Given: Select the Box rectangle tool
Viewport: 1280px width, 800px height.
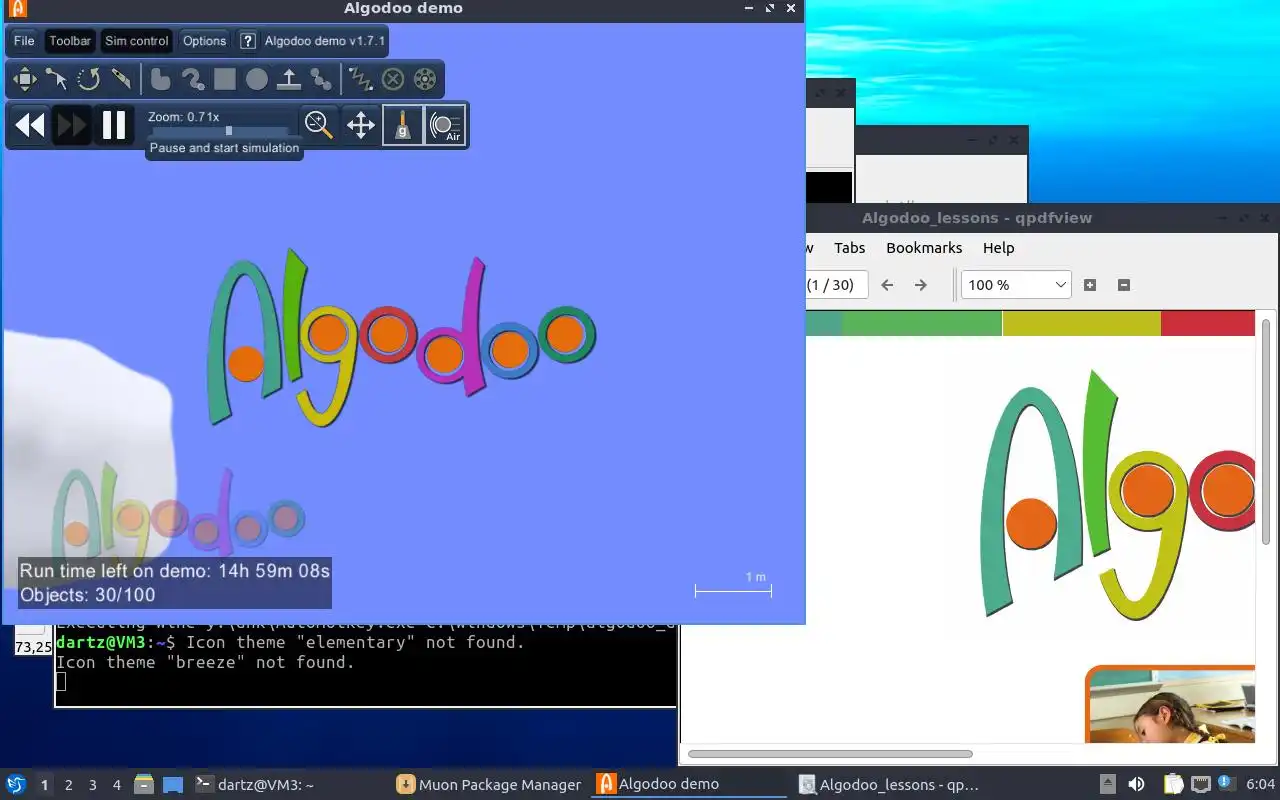Looking at the screenshot, I should click(224, 79).
